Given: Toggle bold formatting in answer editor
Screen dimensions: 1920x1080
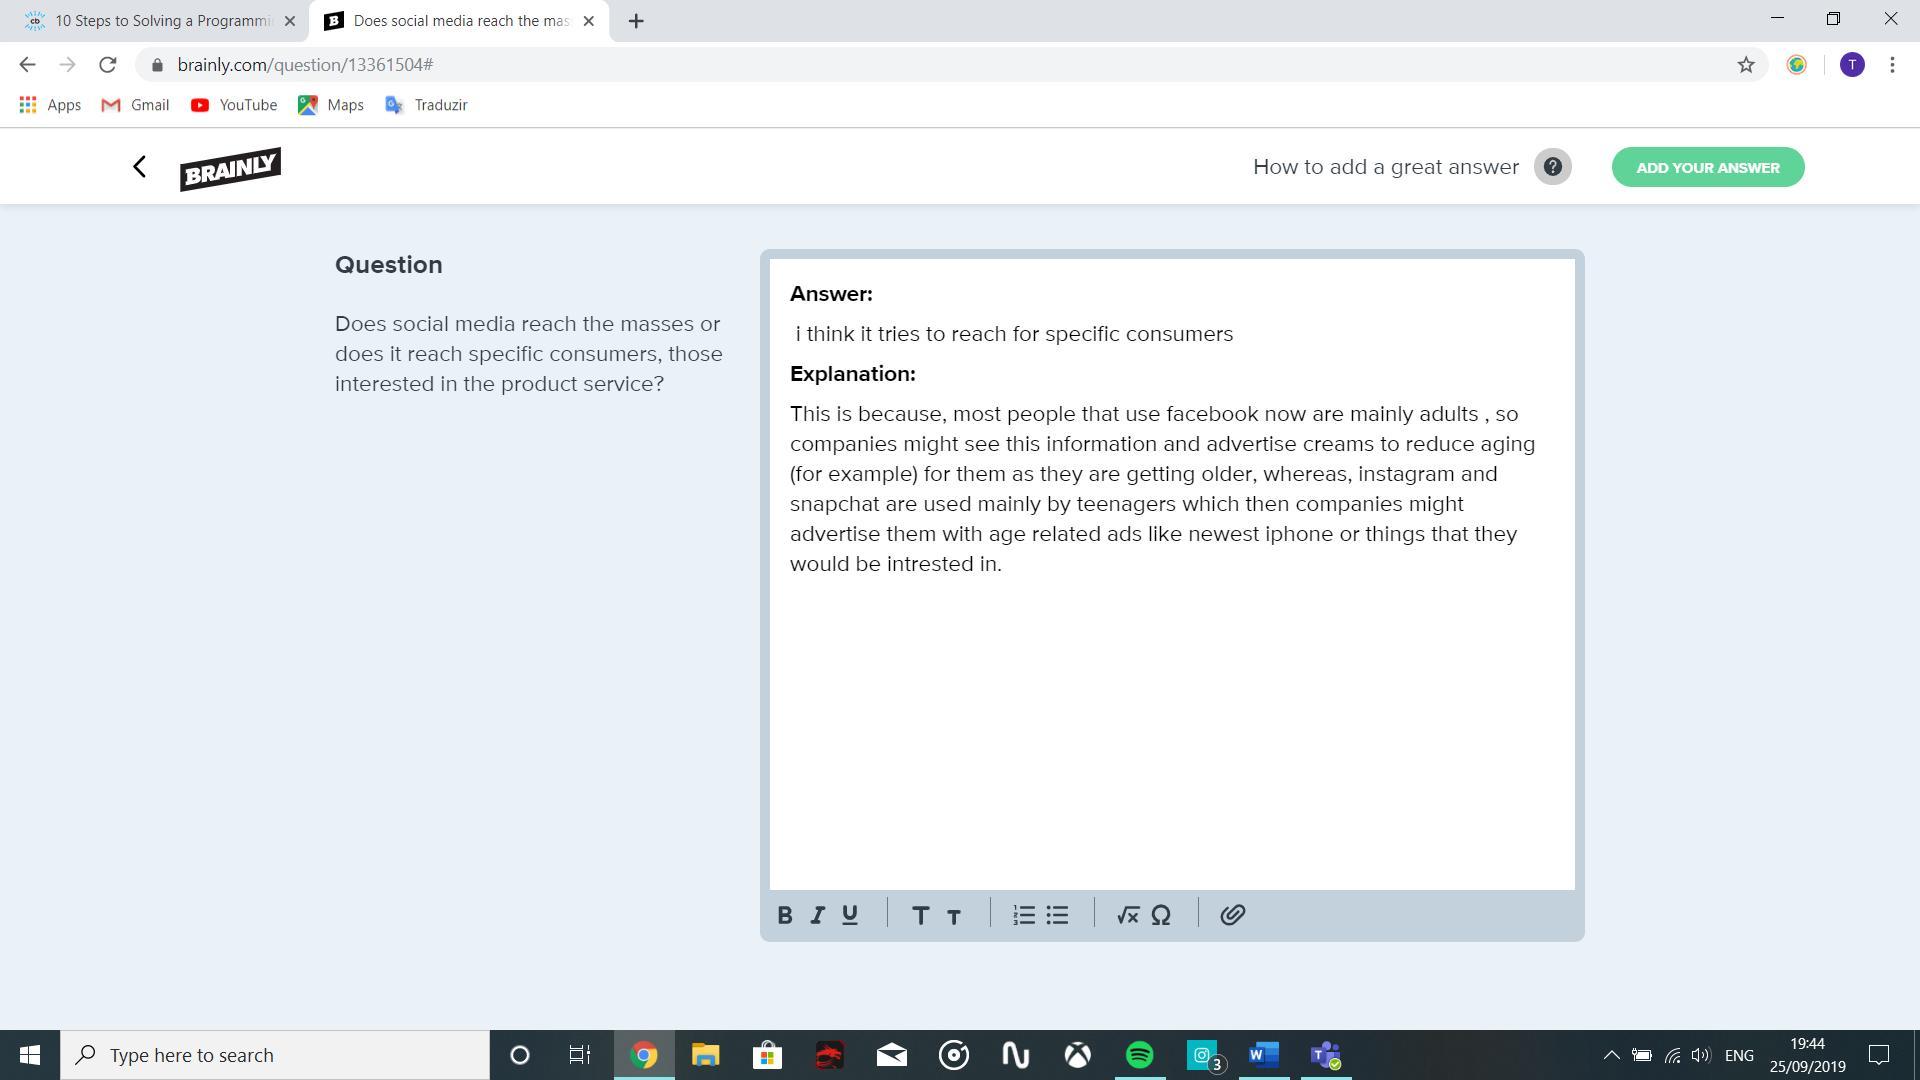Looking at the screenshot, I should 785,915.
